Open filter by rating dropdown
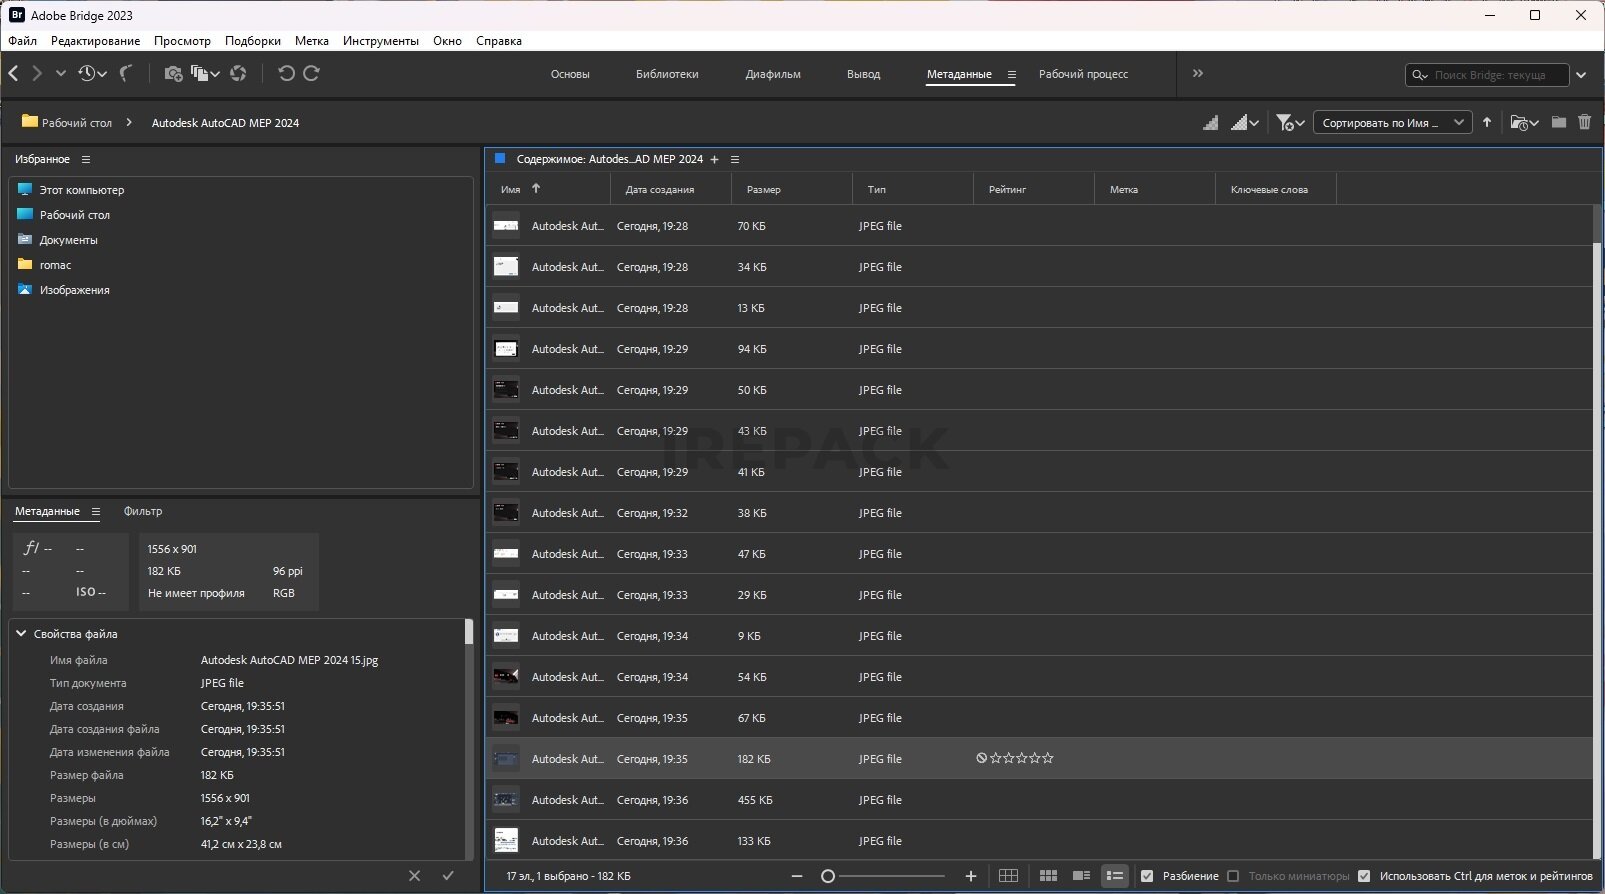 click(1290, 123)
